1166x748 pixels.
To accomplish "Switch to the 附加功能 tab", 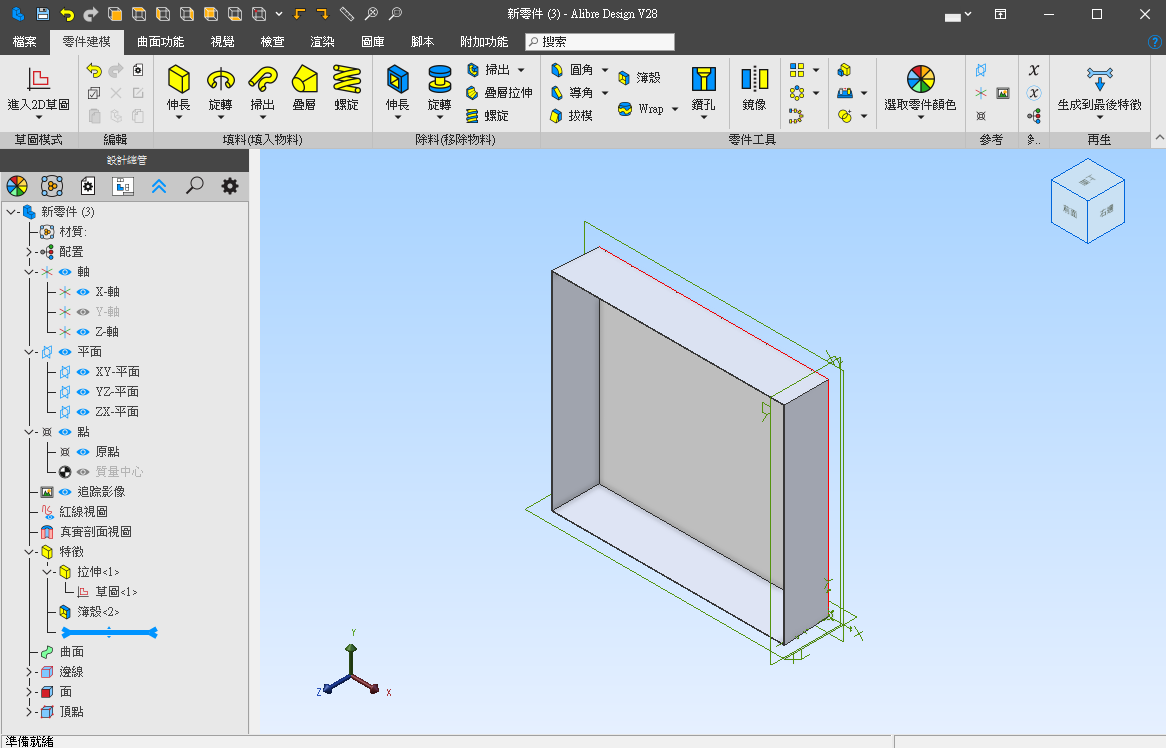I will point(484,42).
